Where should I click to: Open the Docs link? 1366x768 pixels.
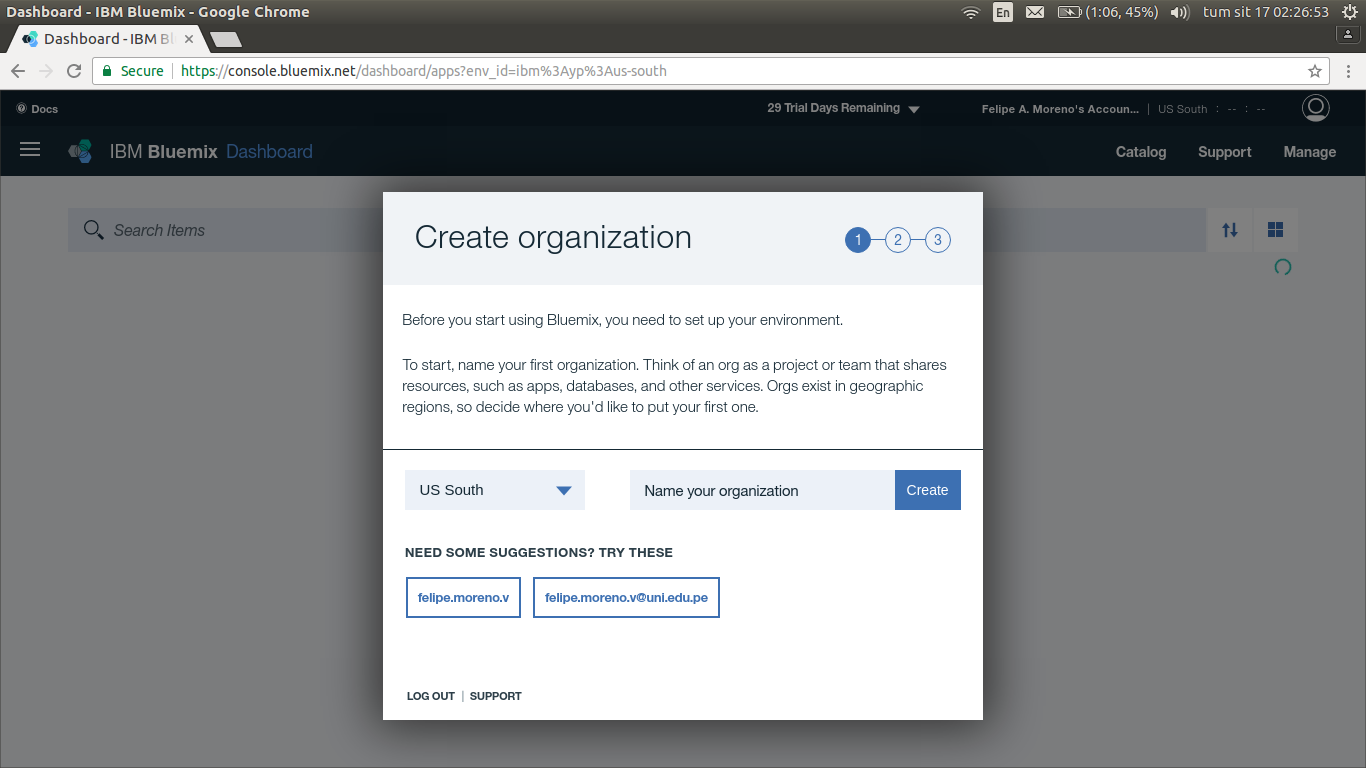(x=38, y=109)
